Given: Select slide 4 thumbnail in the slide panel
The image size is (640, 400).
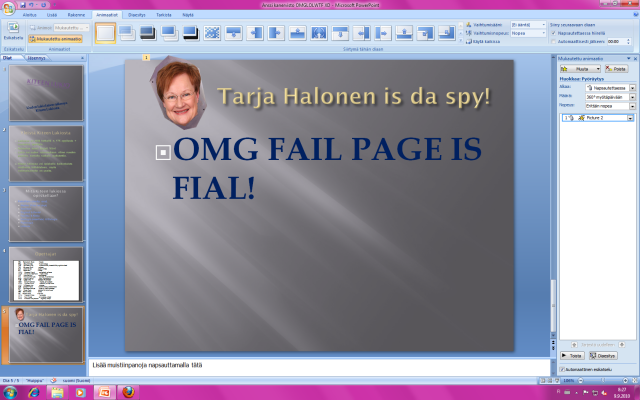Looking at the screenshot, I should coord(47,274).
